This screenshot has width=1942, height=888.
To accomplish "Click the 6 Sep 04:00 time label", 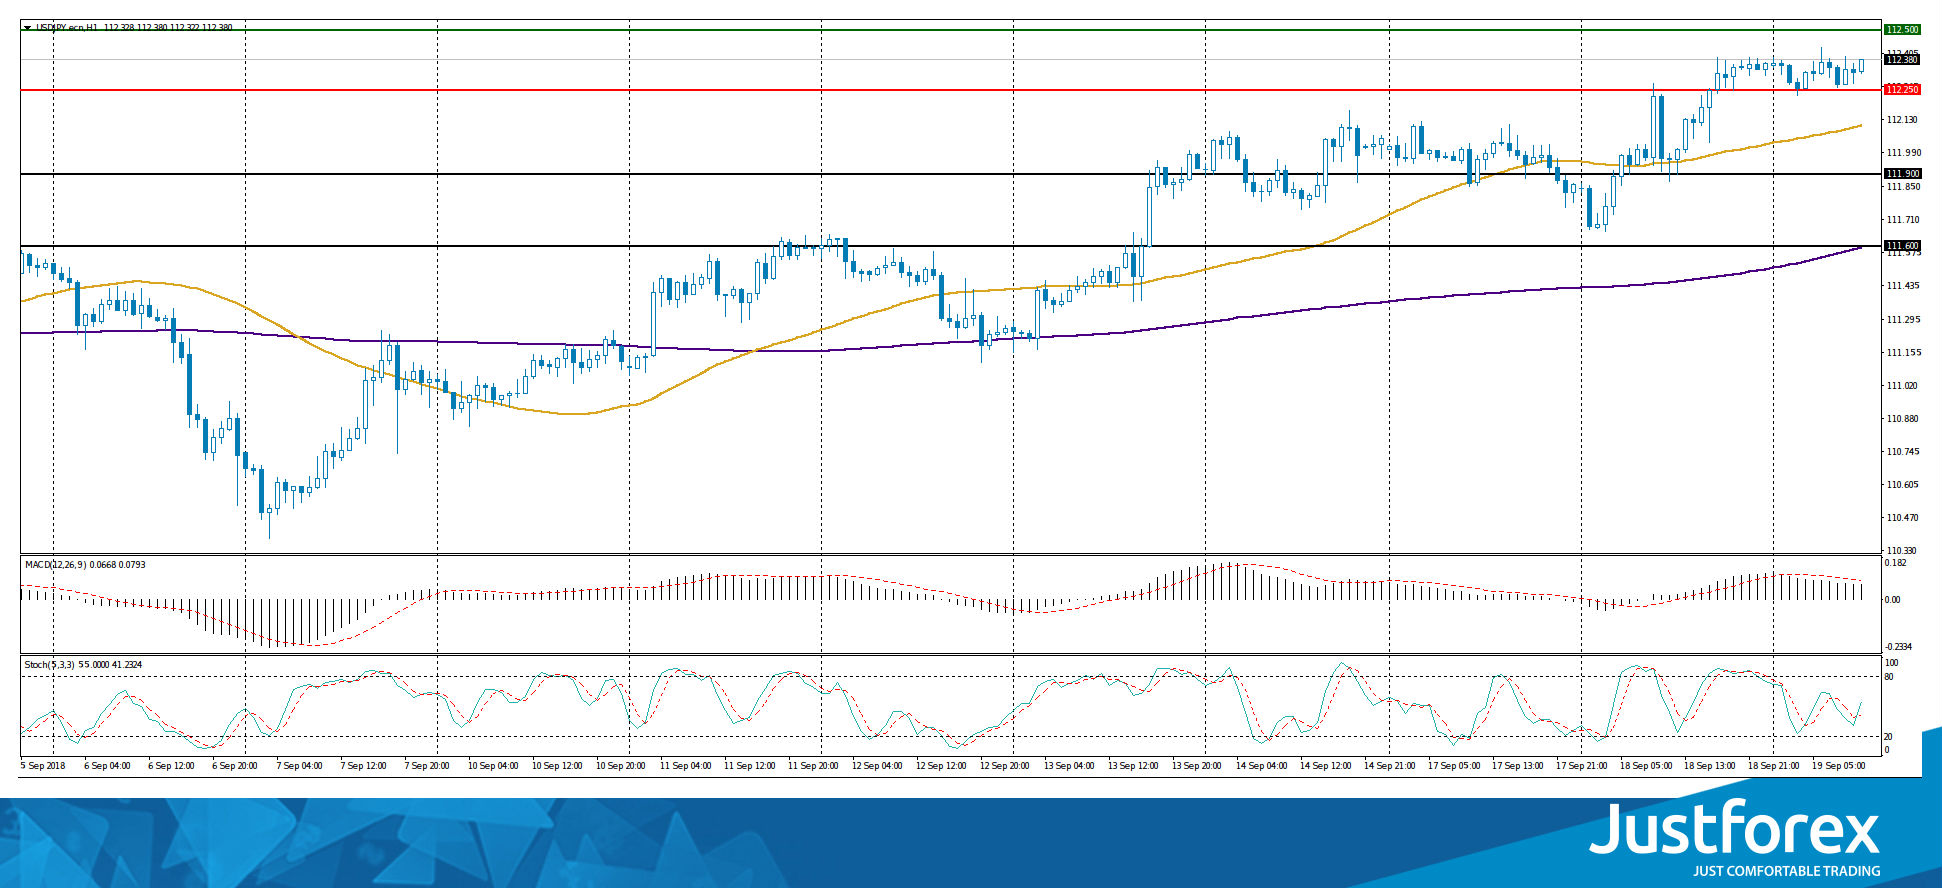I will [x=107, y=766].
